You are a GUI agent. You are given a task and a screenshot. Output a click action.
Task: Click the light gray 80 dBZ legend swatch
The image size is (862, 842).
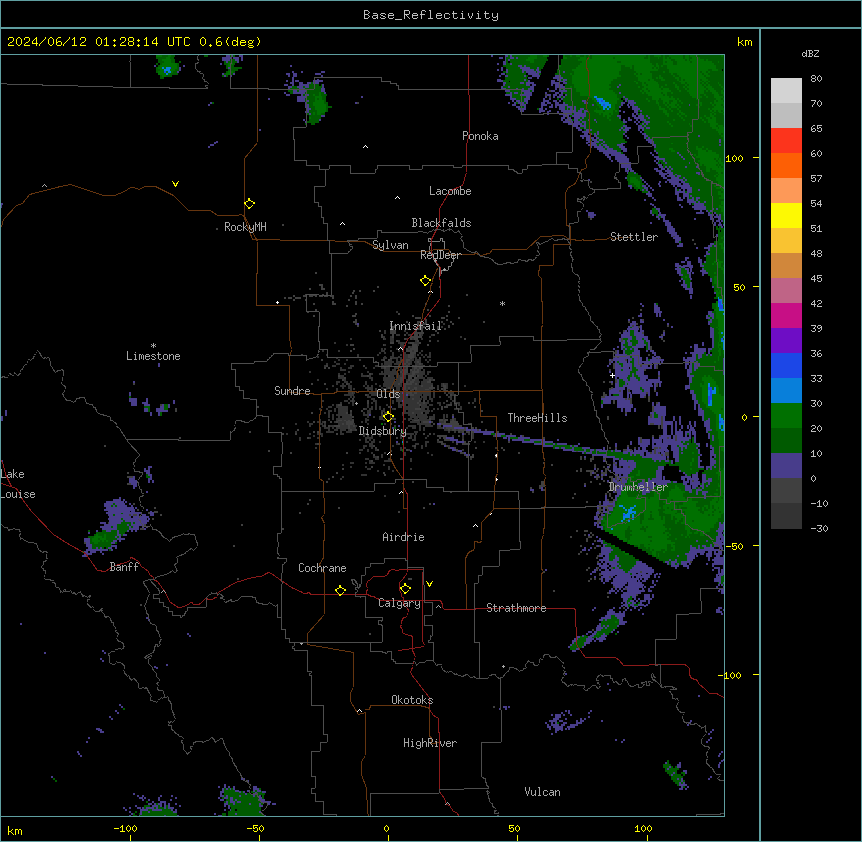pyautogui.click(x=786, y=91)
